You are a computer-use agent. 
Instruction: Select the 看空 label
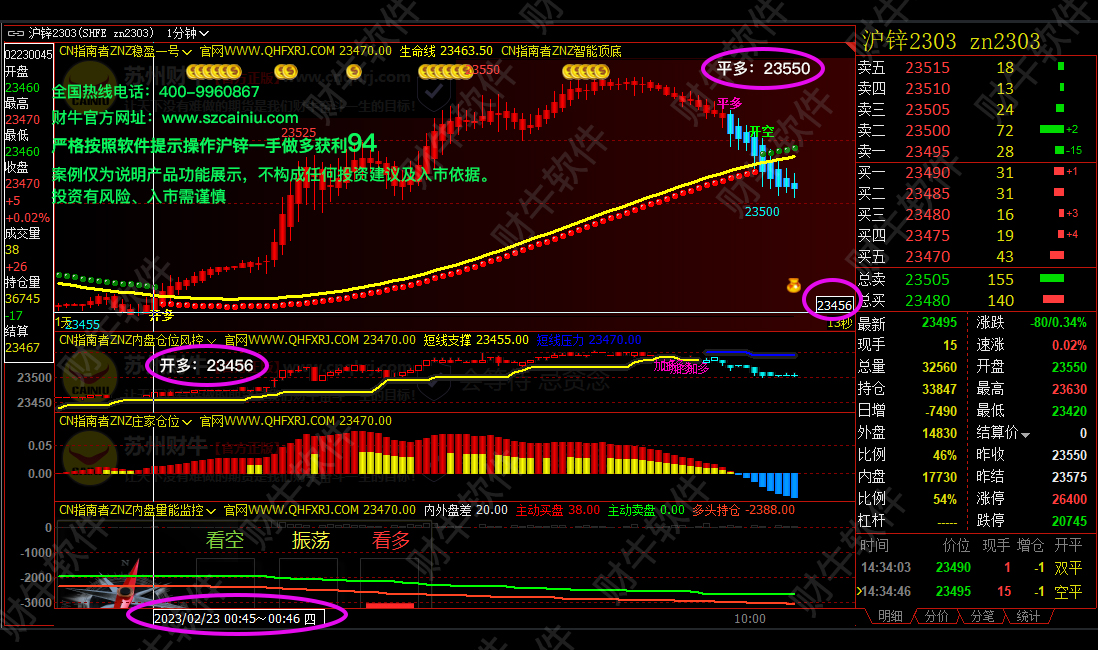[x=225, y=540]
